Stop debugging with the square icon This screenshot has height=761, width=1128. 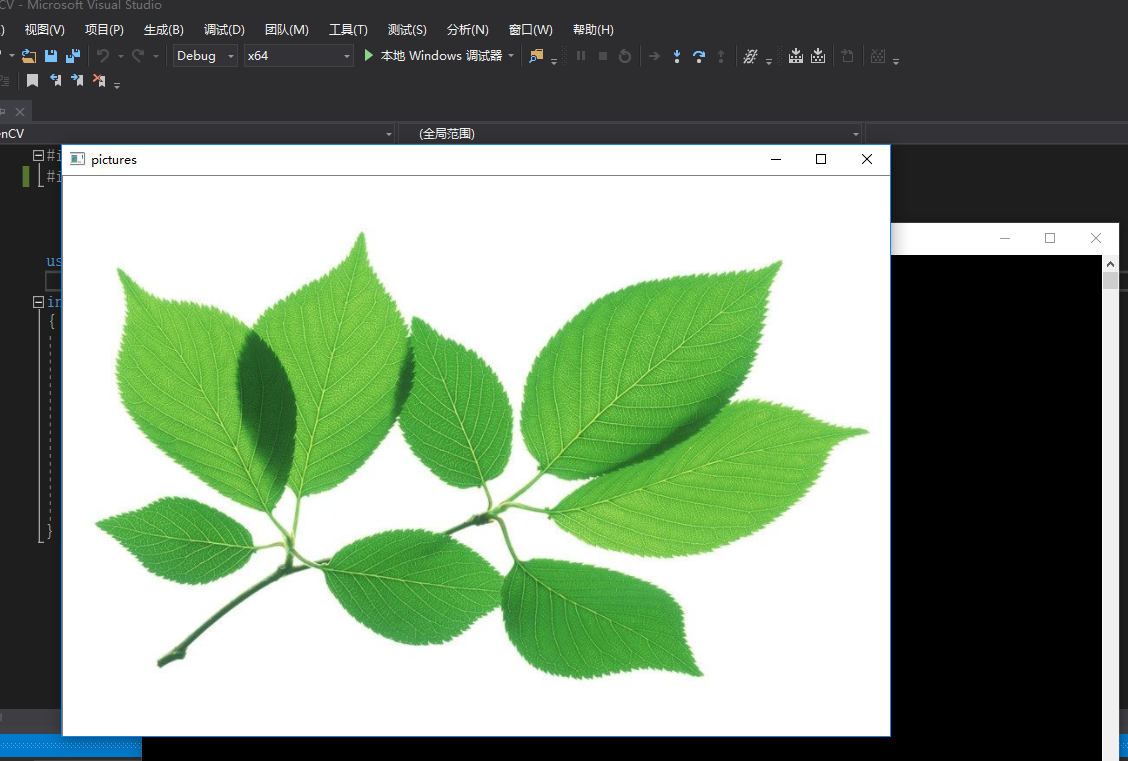pyautogui.click(x=603, y=55)
